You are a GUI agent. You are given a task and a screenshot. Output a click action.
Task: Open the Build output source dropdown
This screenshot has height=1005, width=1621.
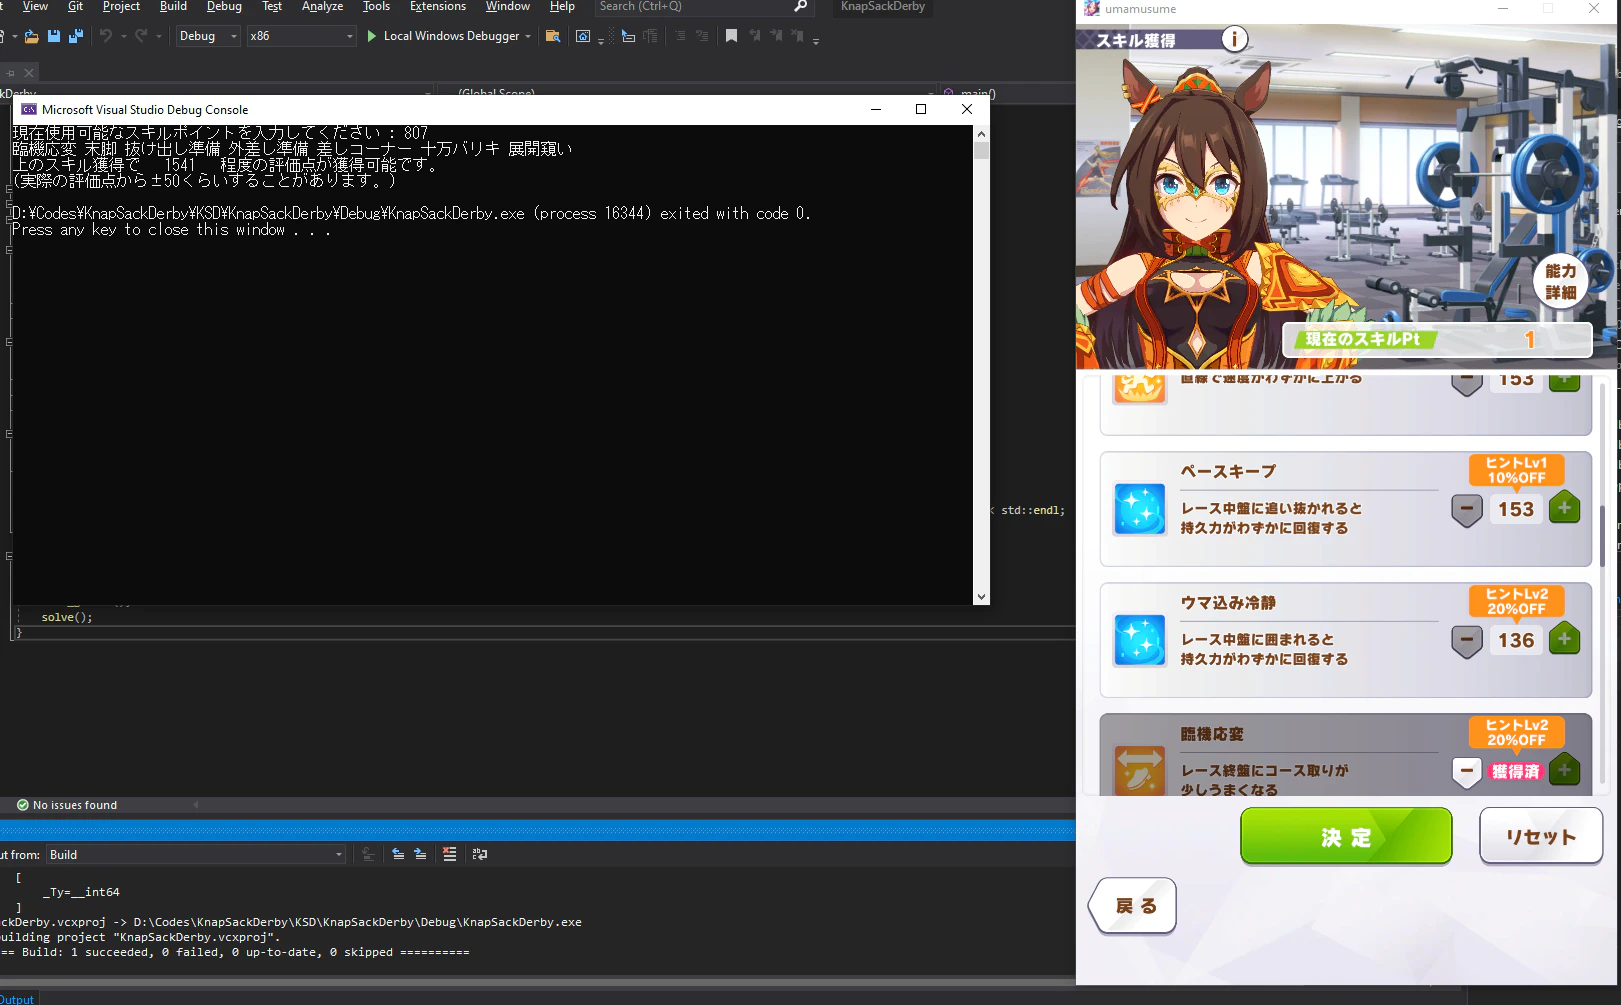[x=196, y=855]
